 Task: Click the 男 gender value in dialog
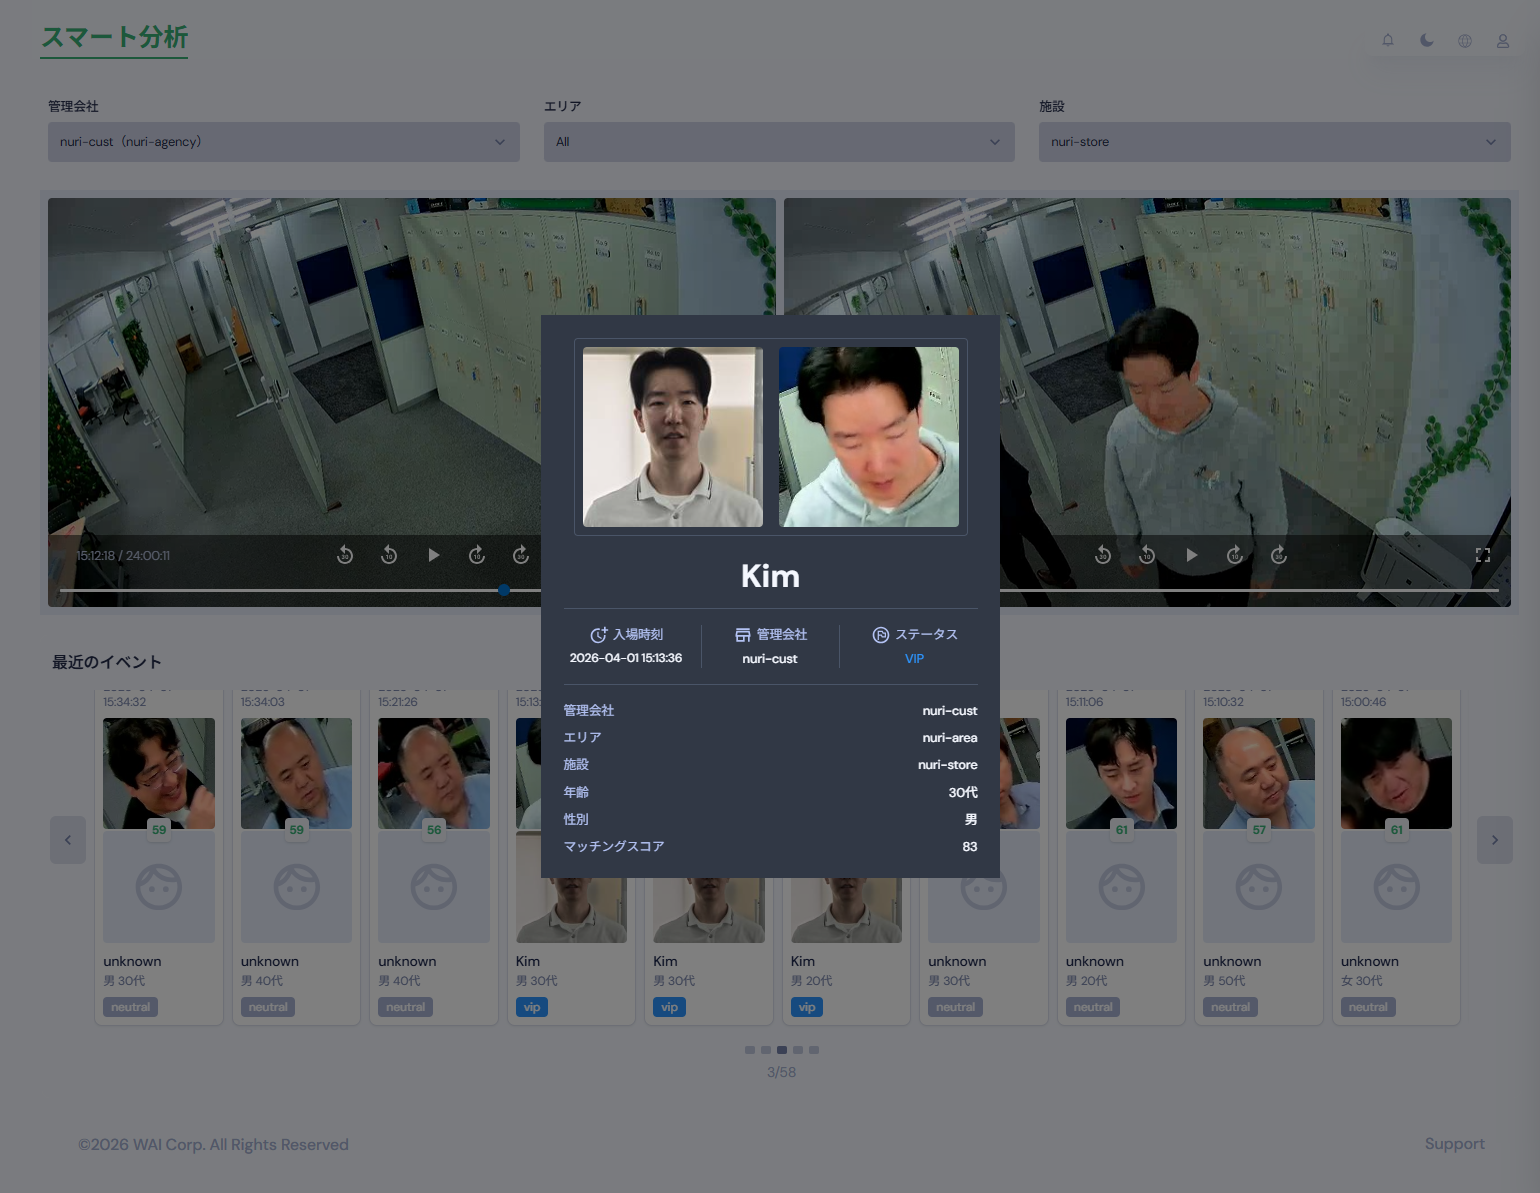(x=971, y=819)
